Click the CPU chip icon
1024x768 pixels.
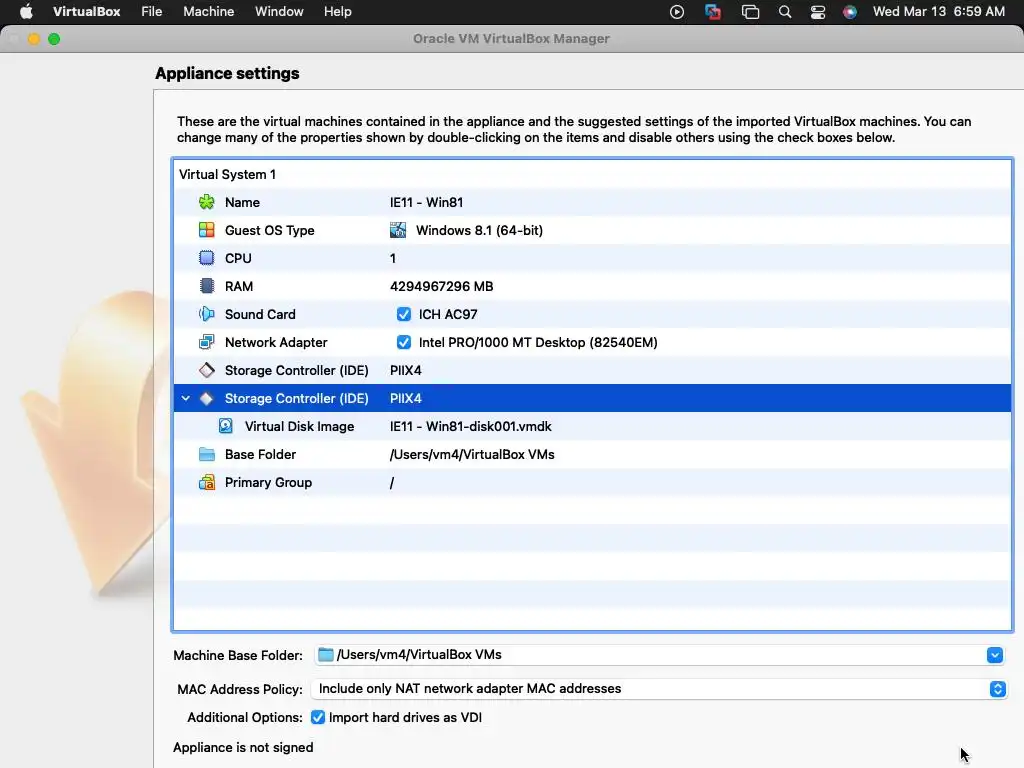click(207, 258)
